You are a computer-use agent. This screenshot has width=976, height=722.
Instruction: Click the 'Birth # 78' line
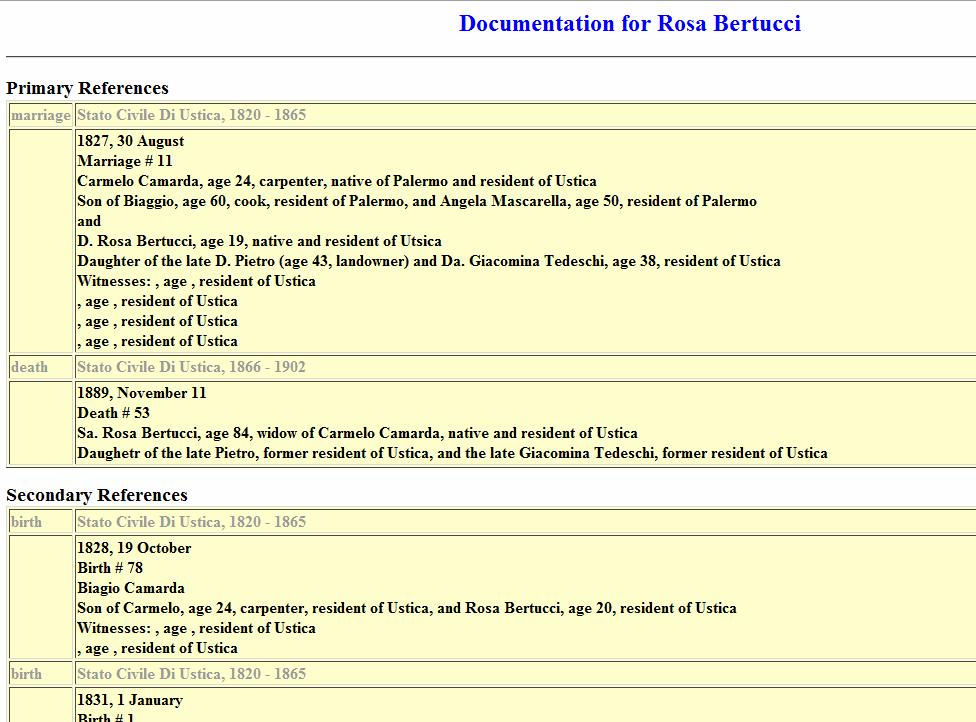point(110,568)
